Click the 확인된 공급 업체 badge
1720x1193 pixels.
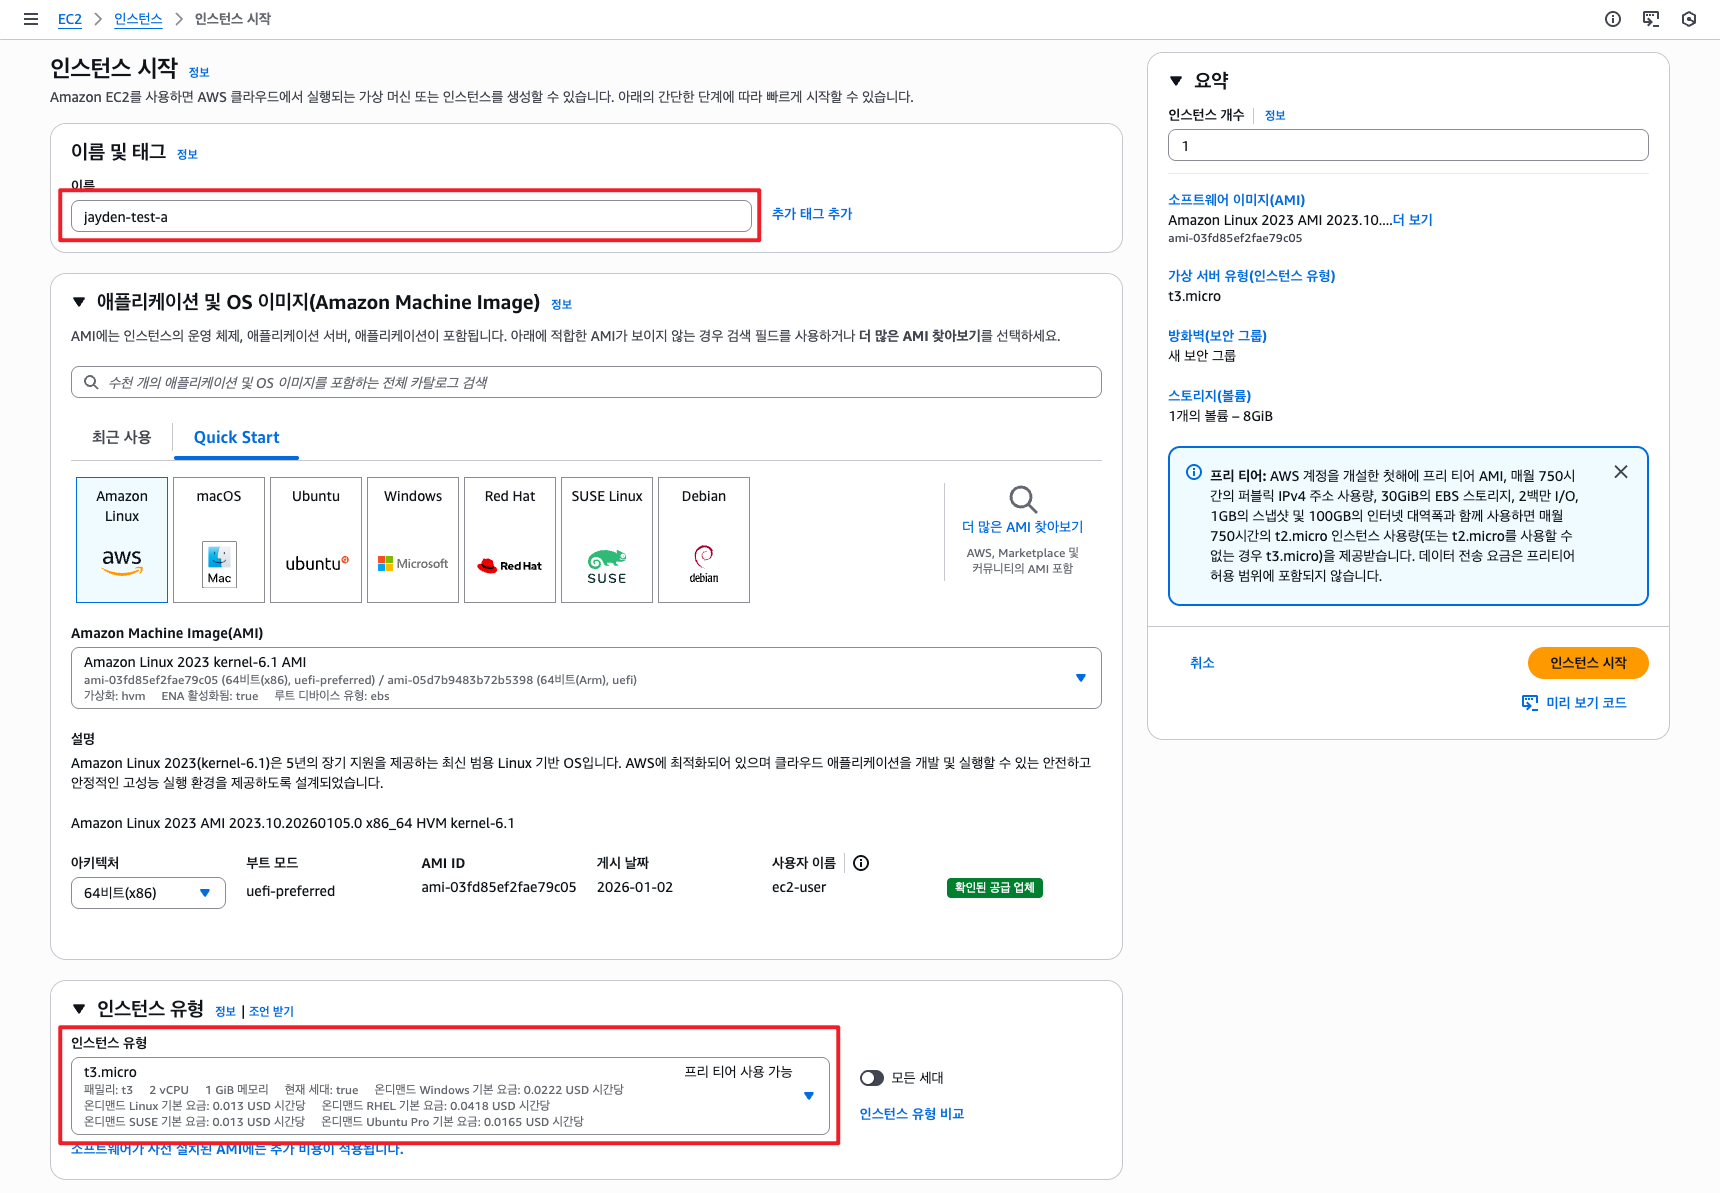pos(995,888)
